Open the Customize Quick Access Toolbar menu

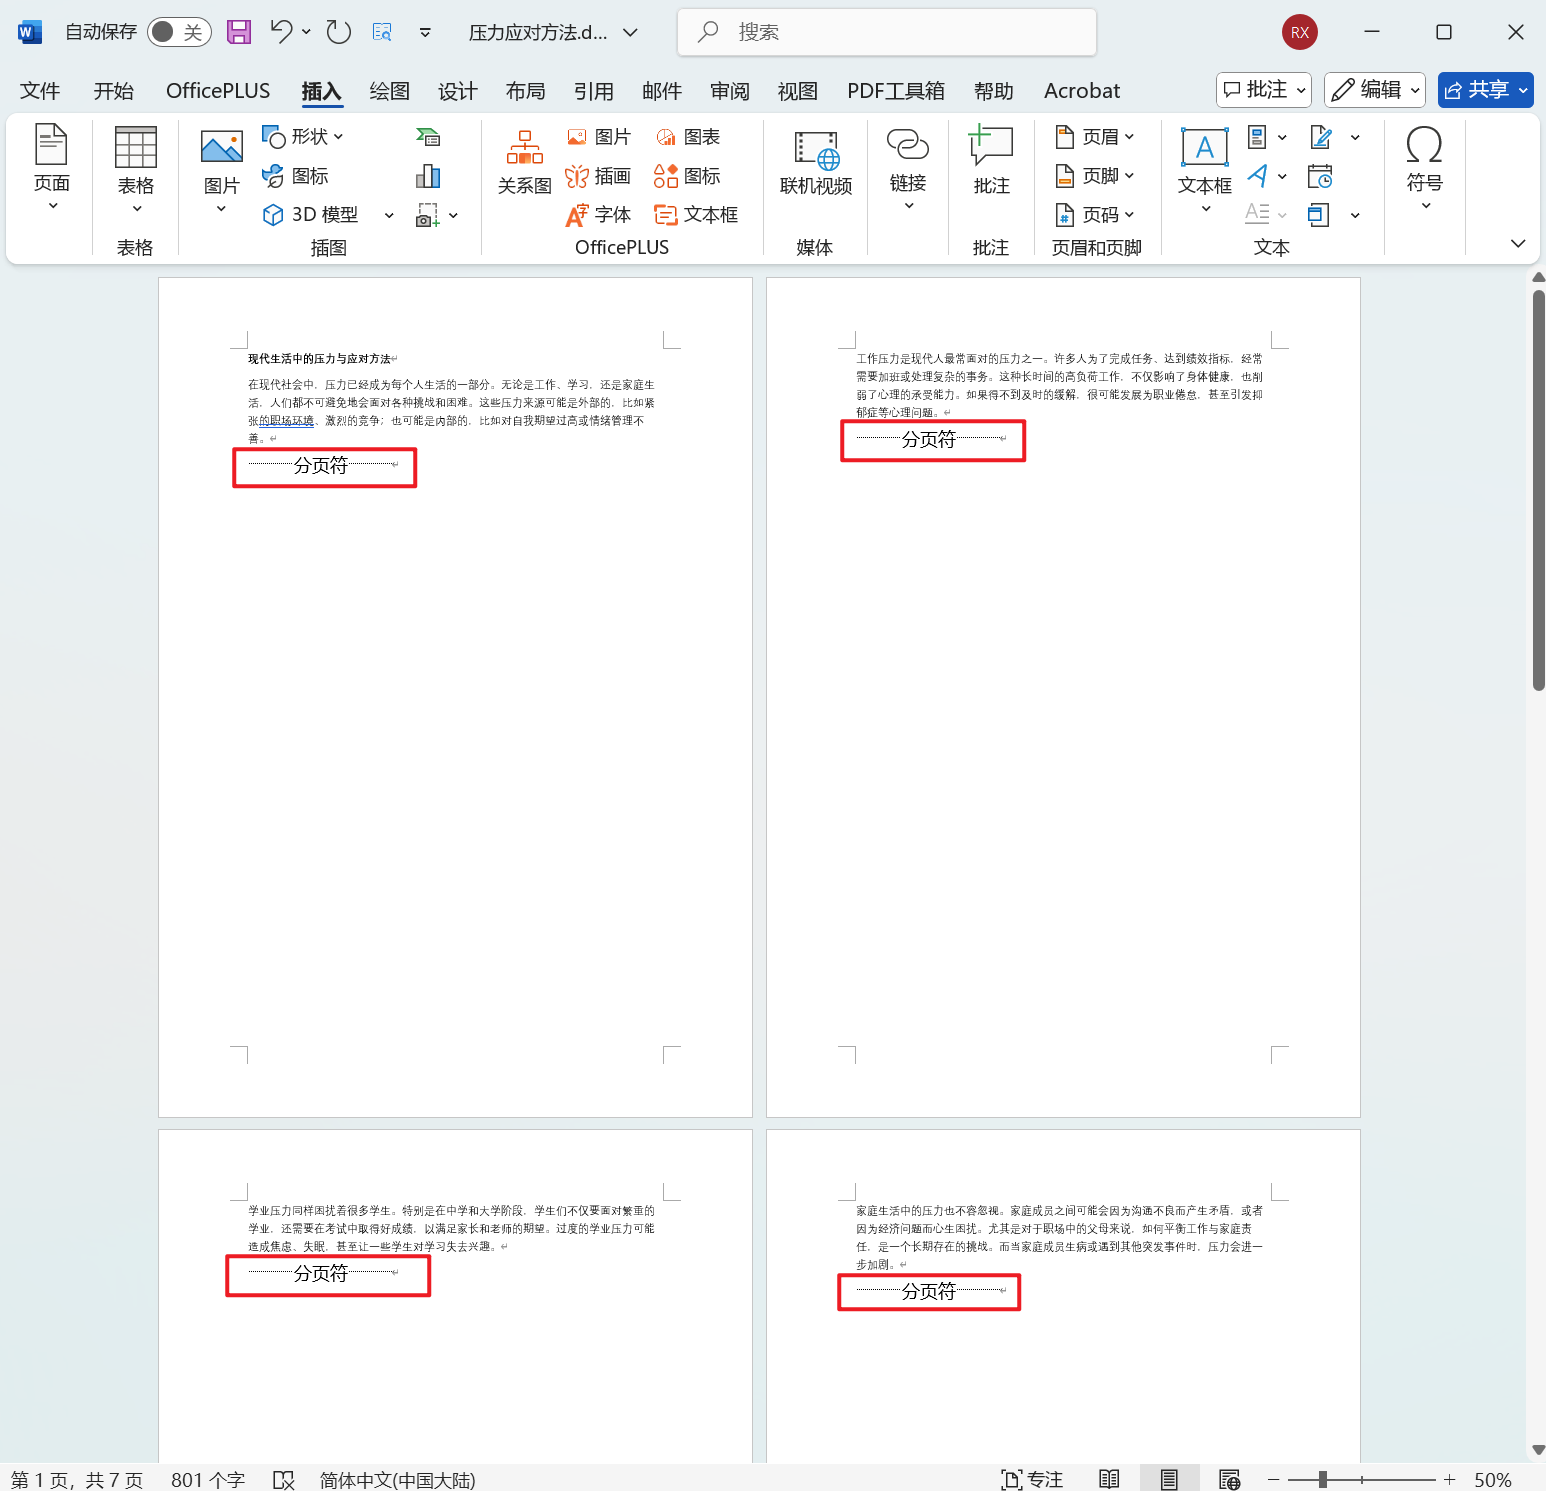pos(425,32)
